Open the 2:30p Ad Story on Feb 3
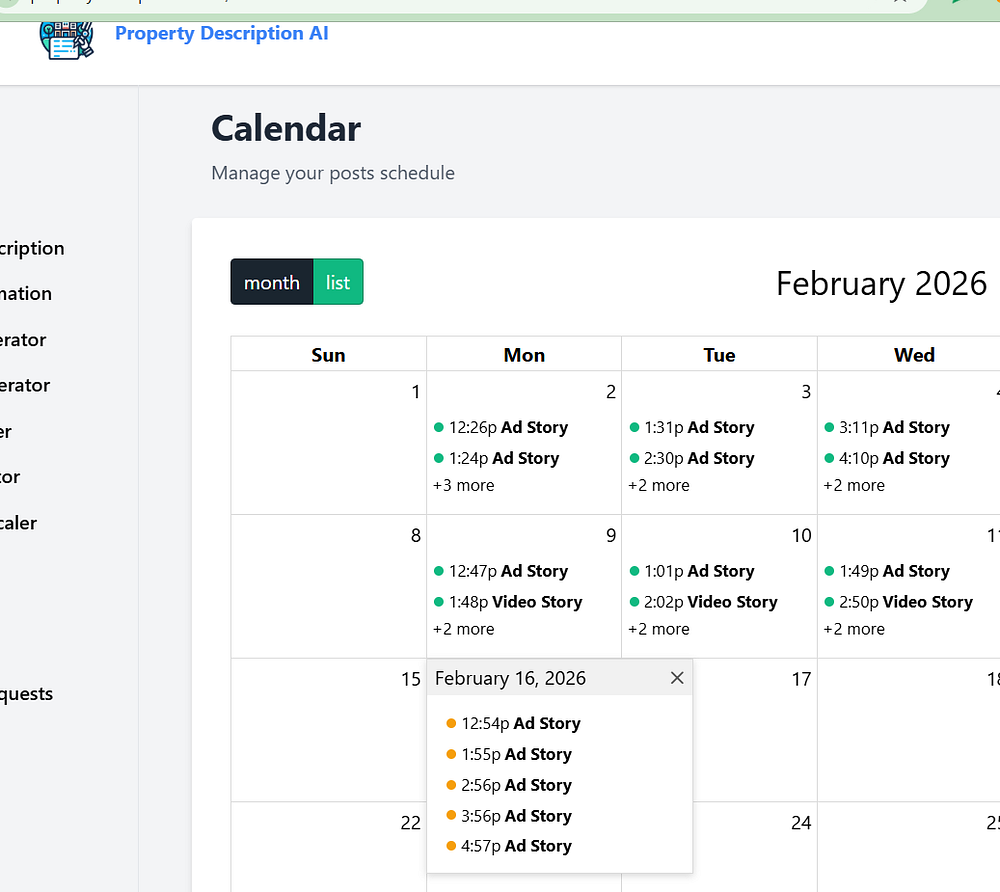The image size is (1000, 892). 691,458
